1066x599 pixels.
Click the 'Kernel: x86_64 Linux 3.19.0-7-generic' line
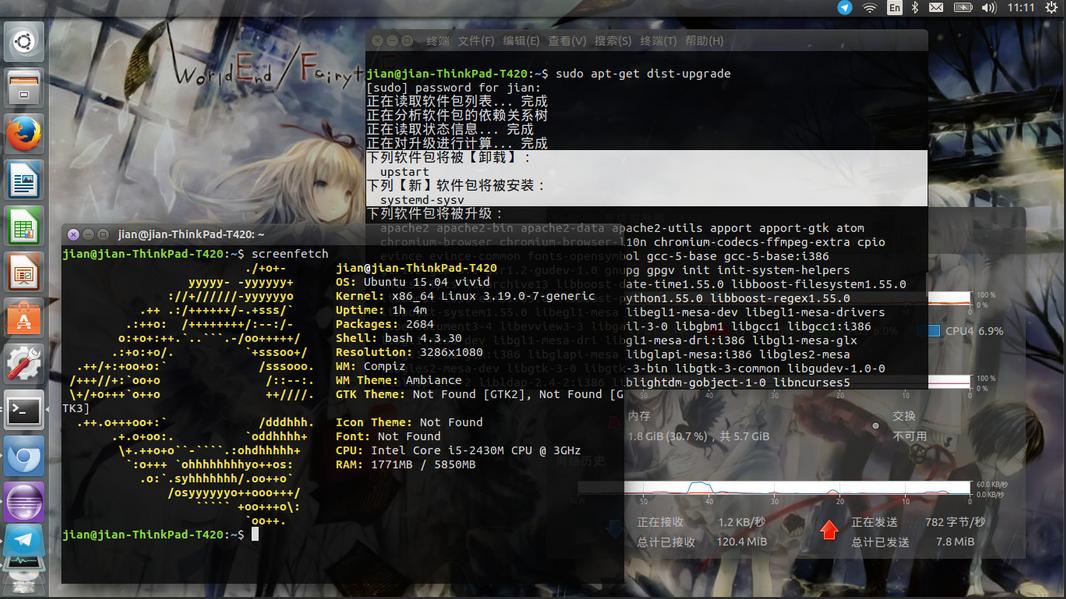click(465, 296)
